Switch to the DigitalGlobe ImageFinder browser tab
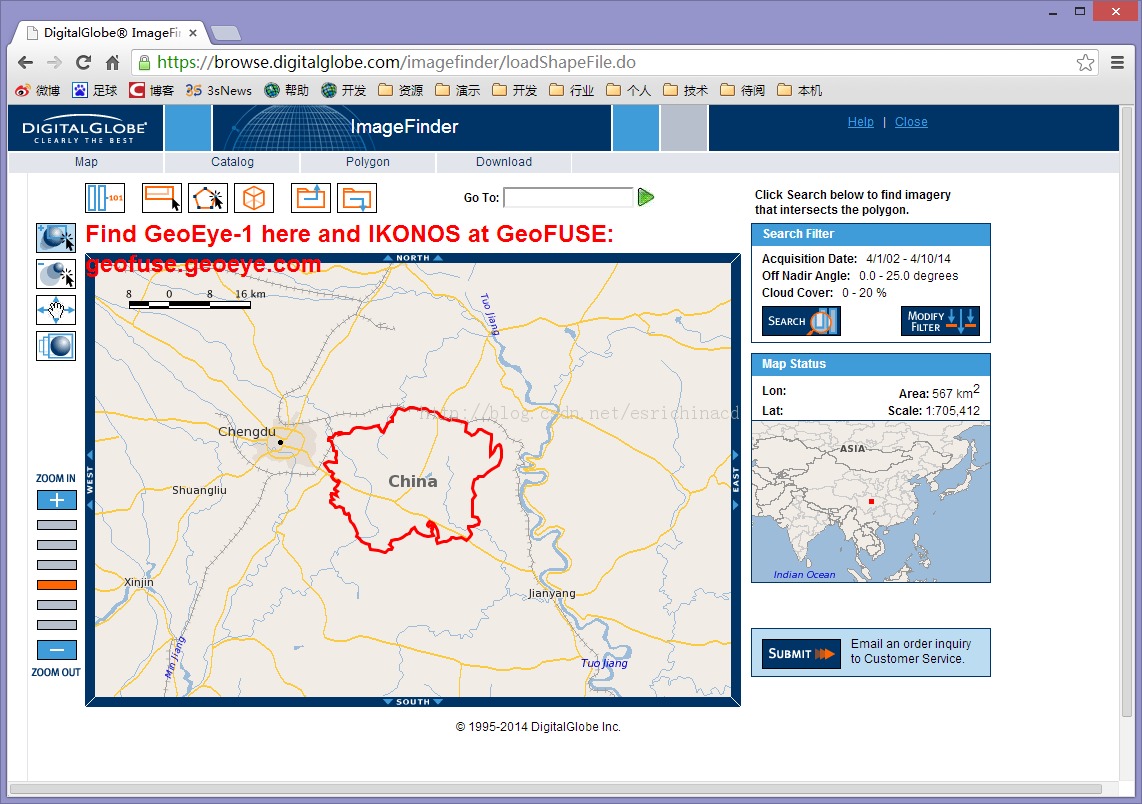The width and height of the screenshot is (1142, 804). [111, 33]
